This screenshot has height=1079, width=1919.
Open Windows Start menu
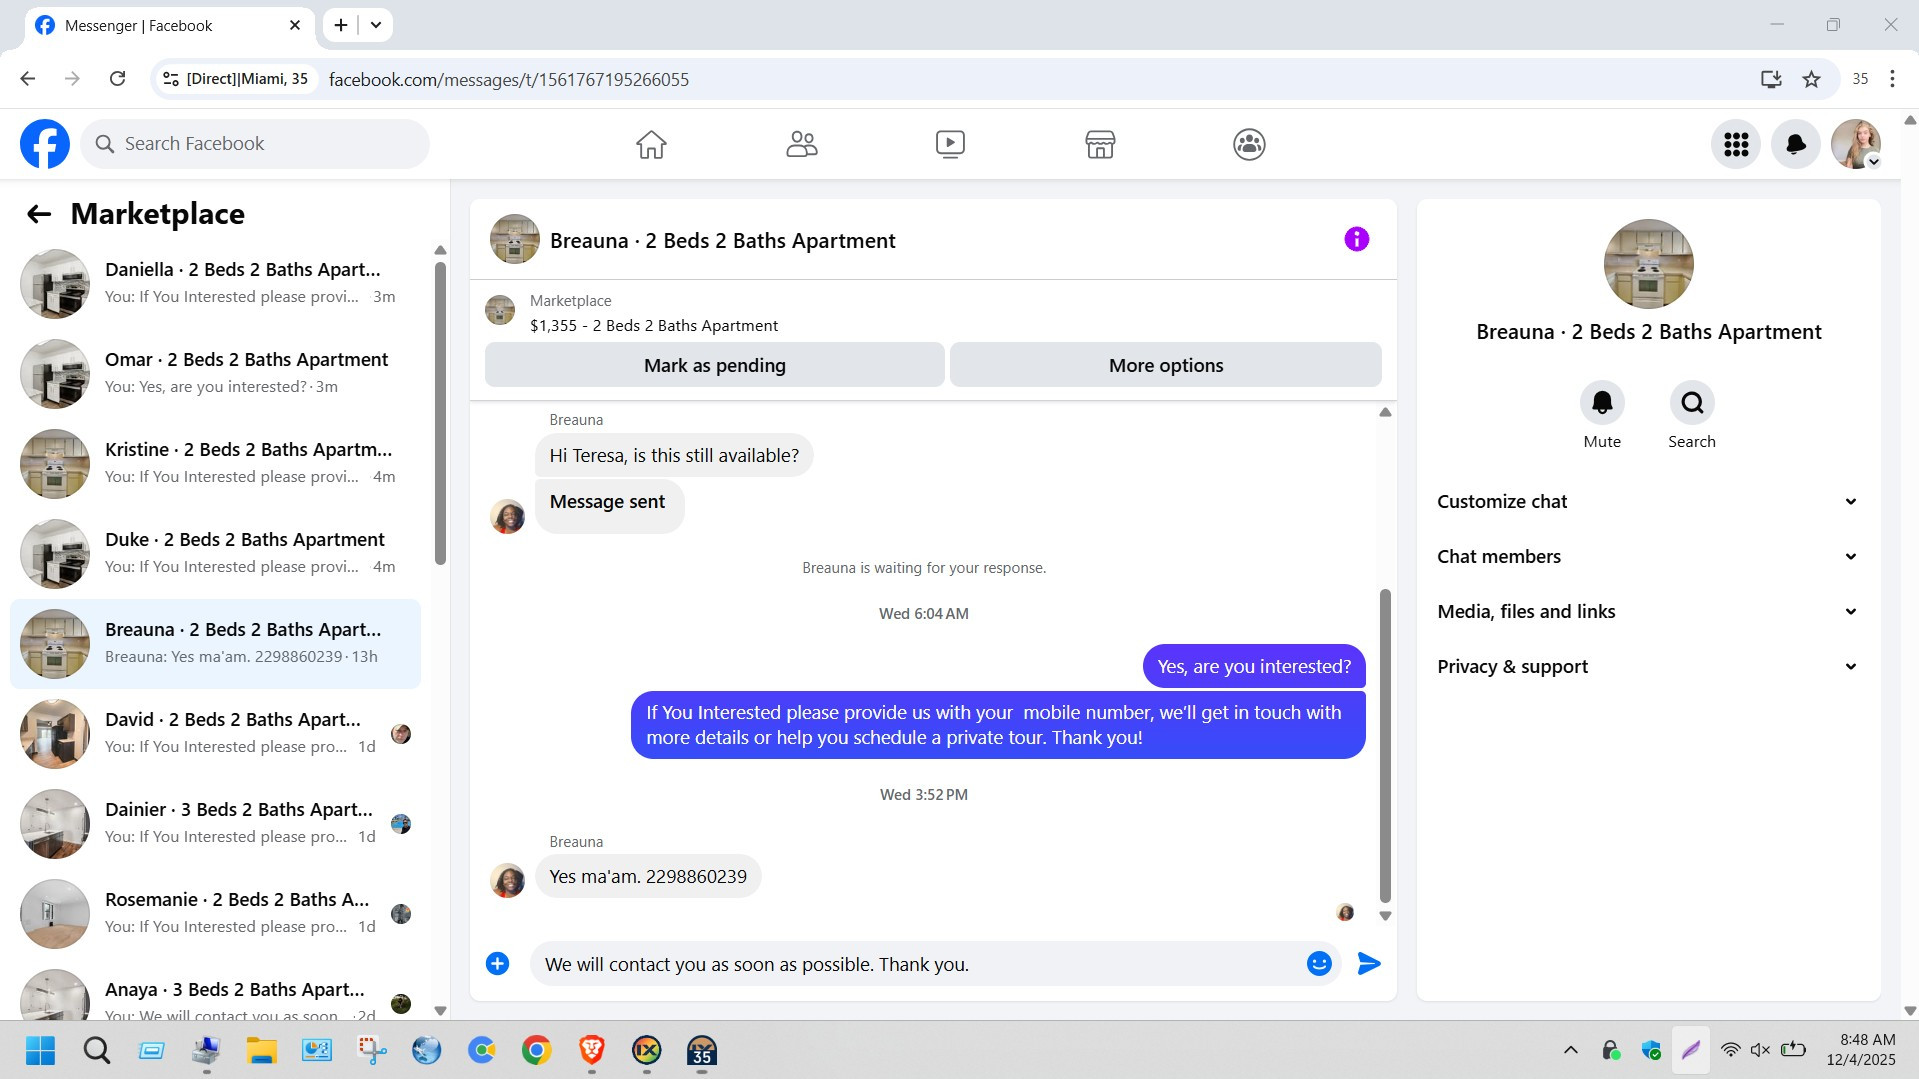(x=40, y=1050)
